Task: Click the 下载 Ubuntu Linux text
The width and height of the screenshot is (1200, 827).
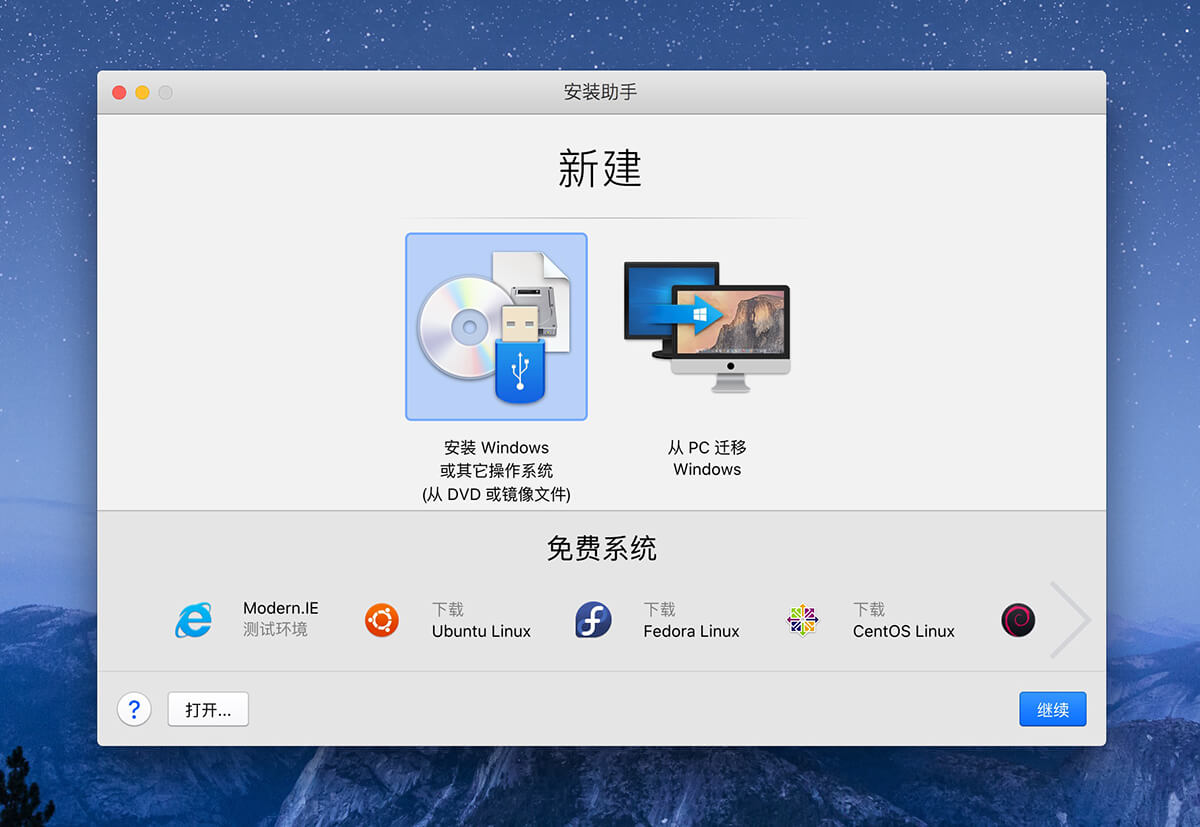Action: pos(481,620)
